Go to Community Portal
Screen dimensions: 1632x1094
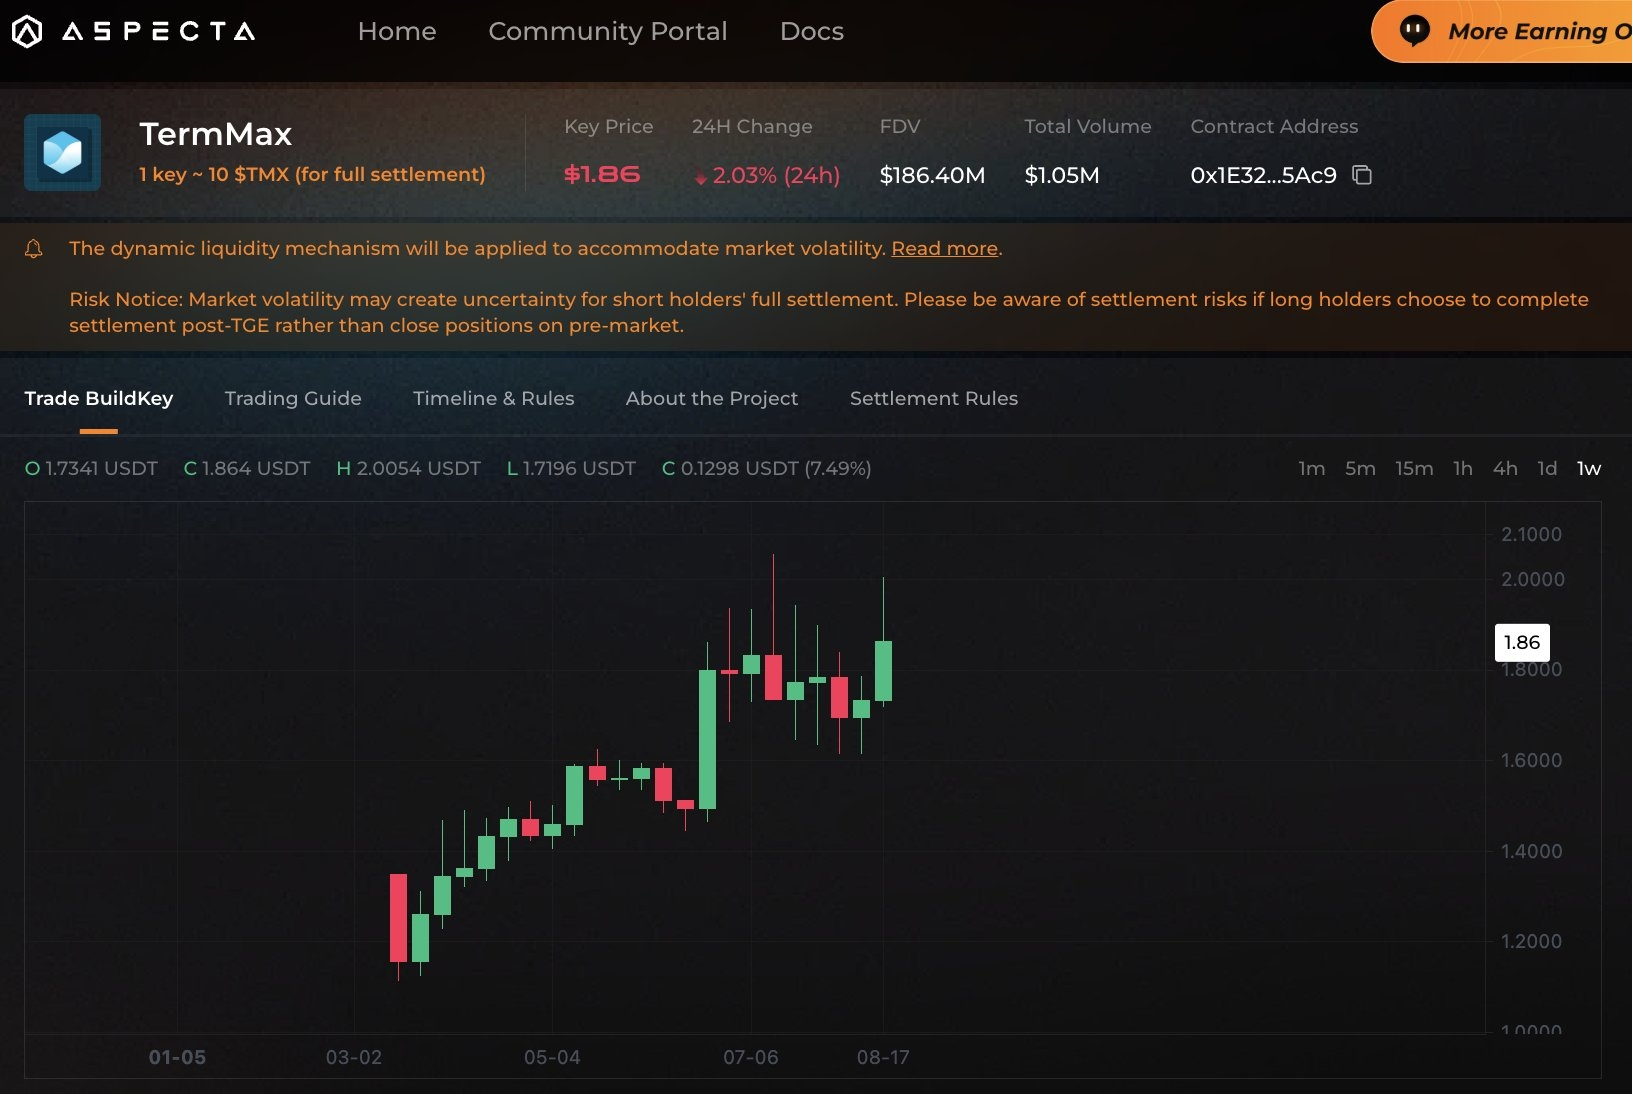tap(608, 32)
